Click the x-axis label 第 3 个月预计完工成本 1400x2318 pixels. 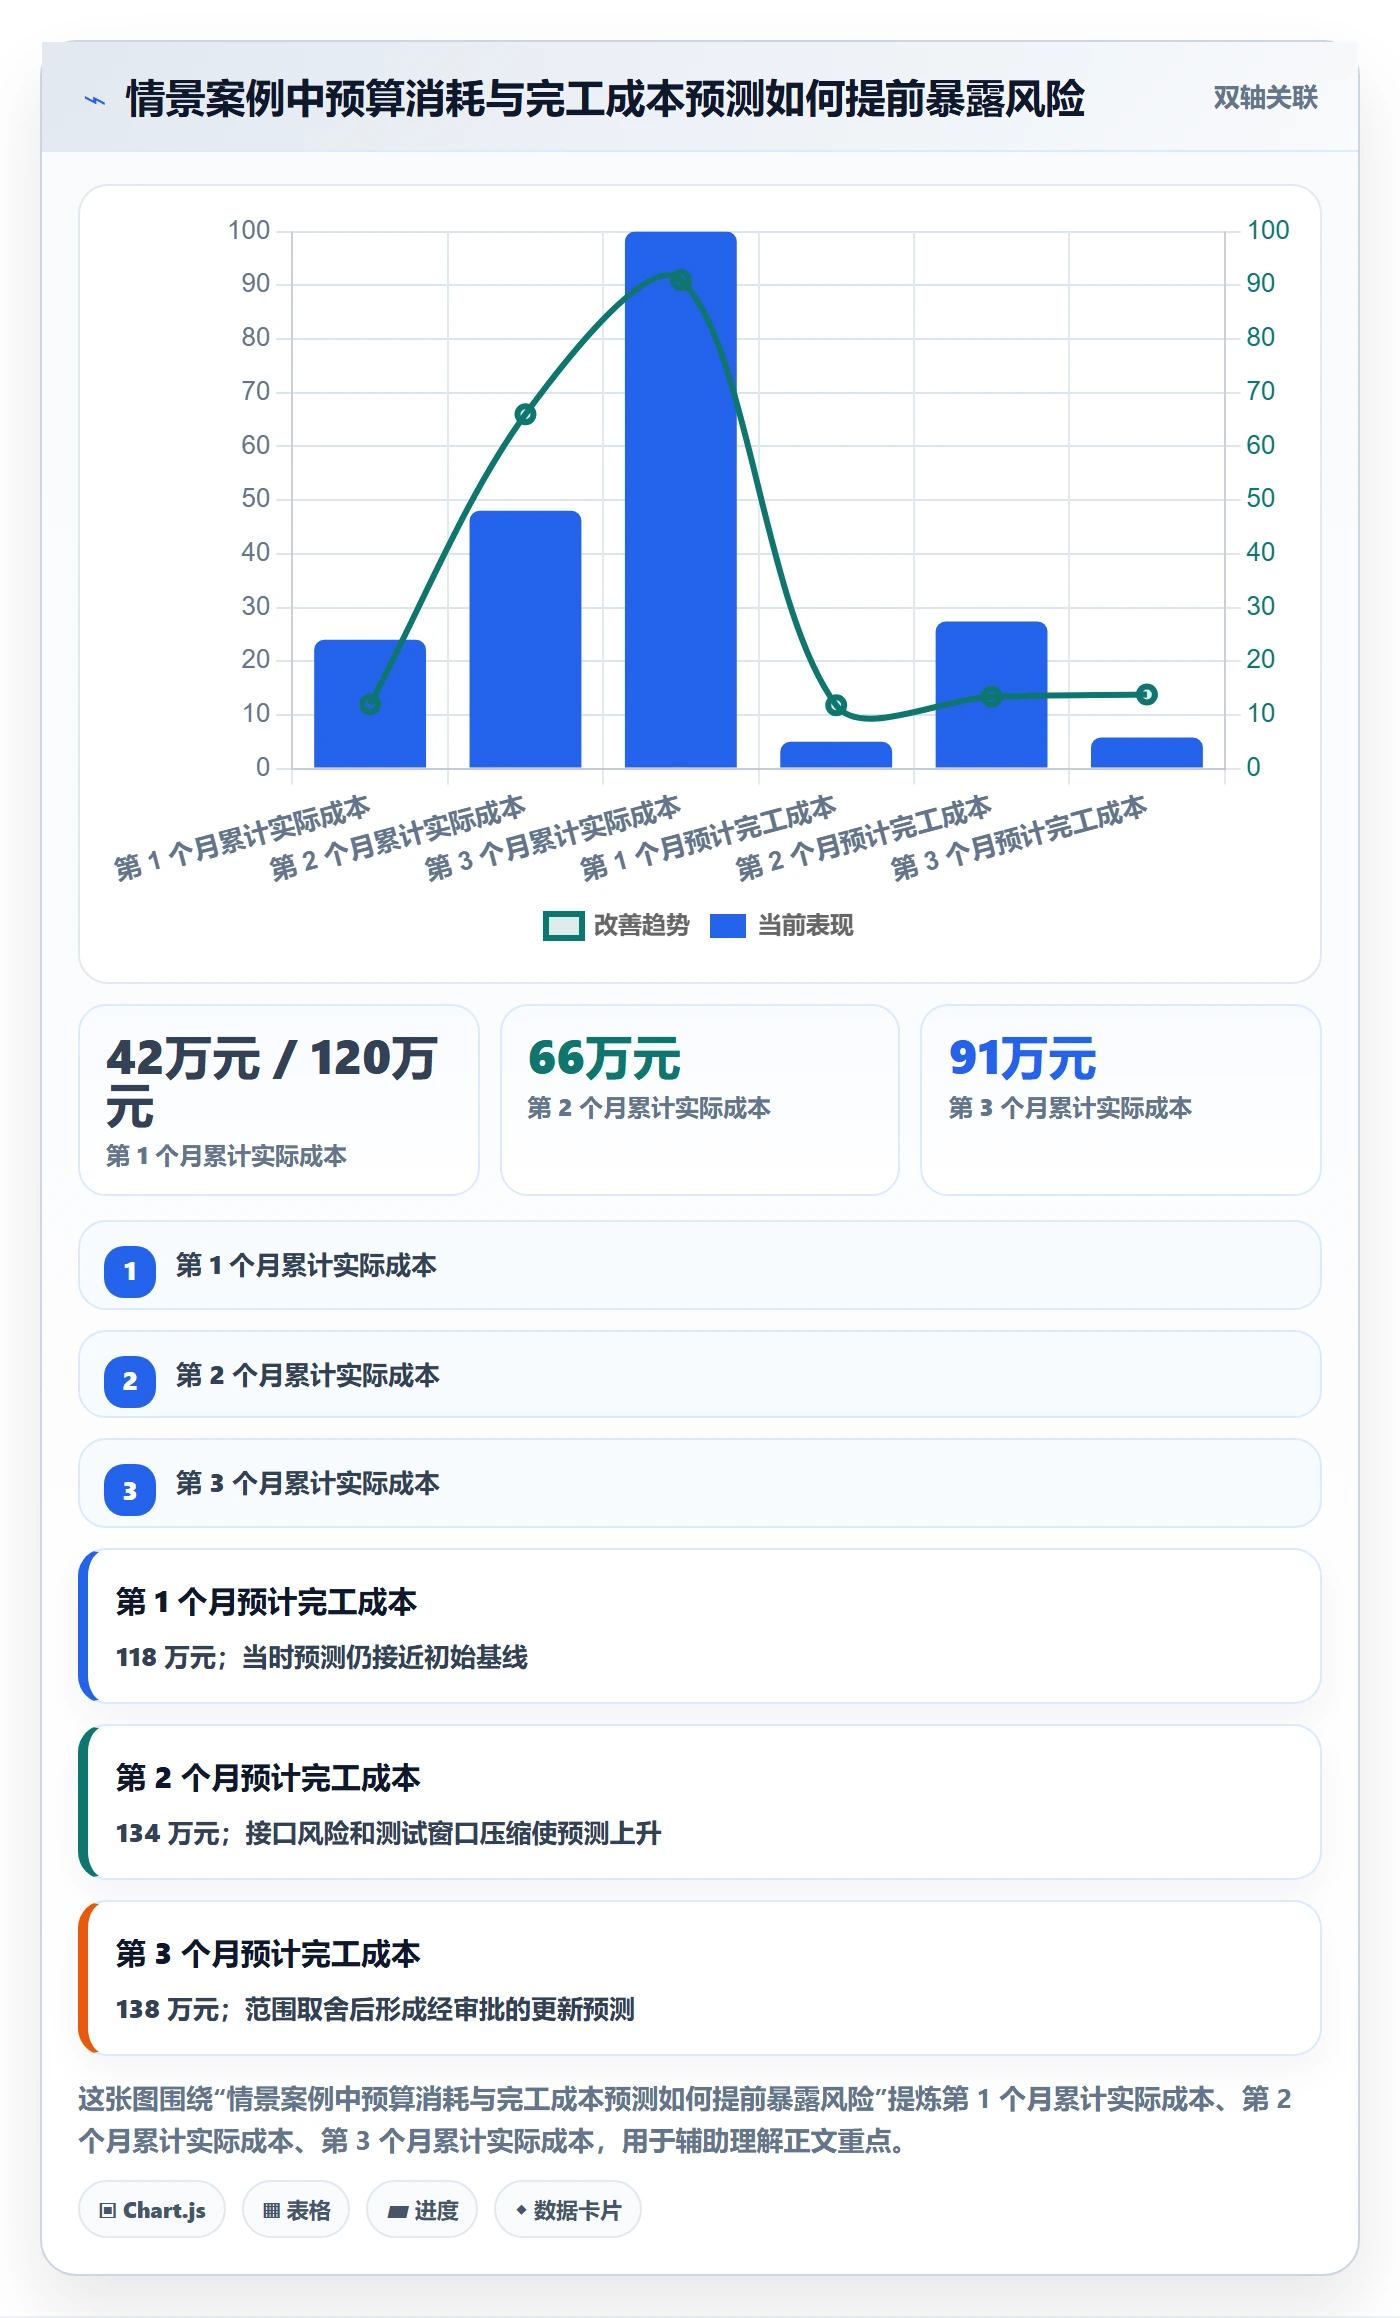click(1018, 838)
